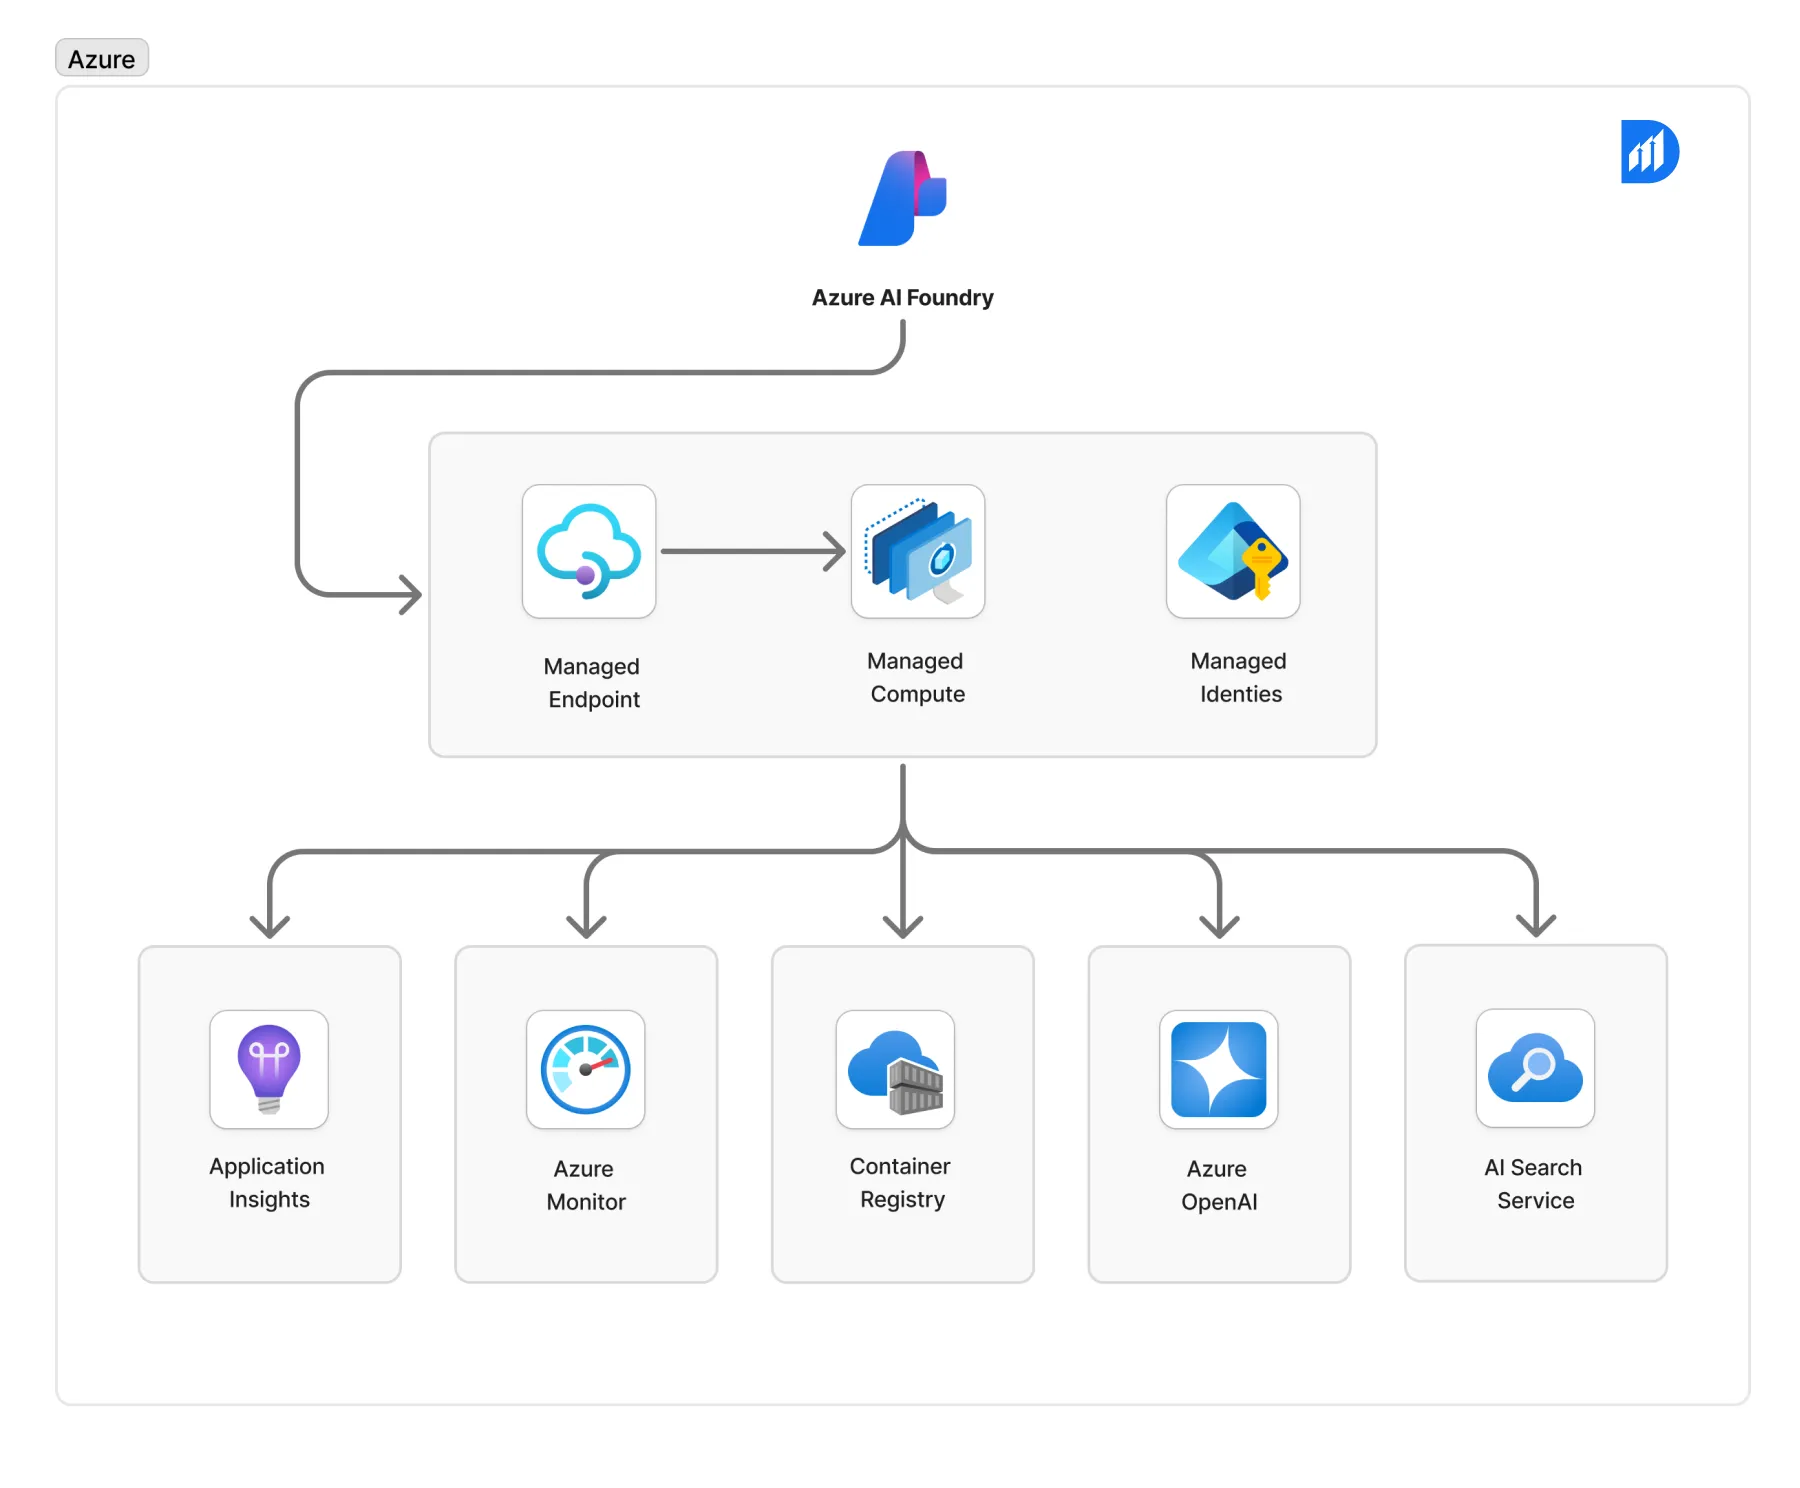Click the blue chart logo in corner
Screen dimensions: 1800x1488
1649,152
